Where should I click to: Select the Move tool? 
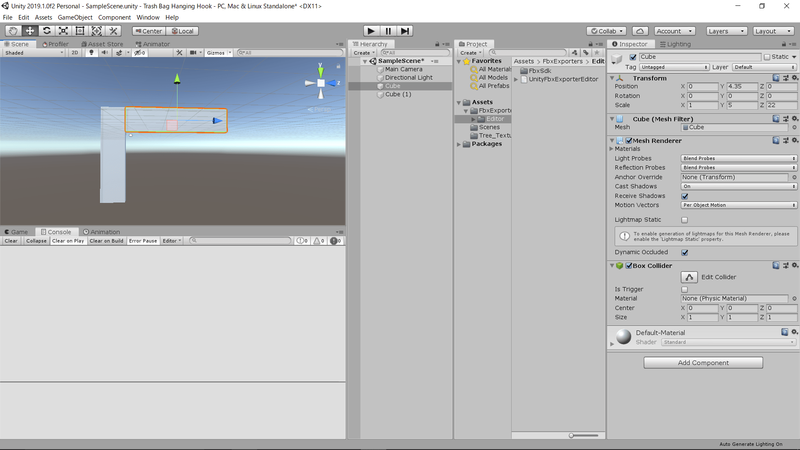click(x=30, y=31)
